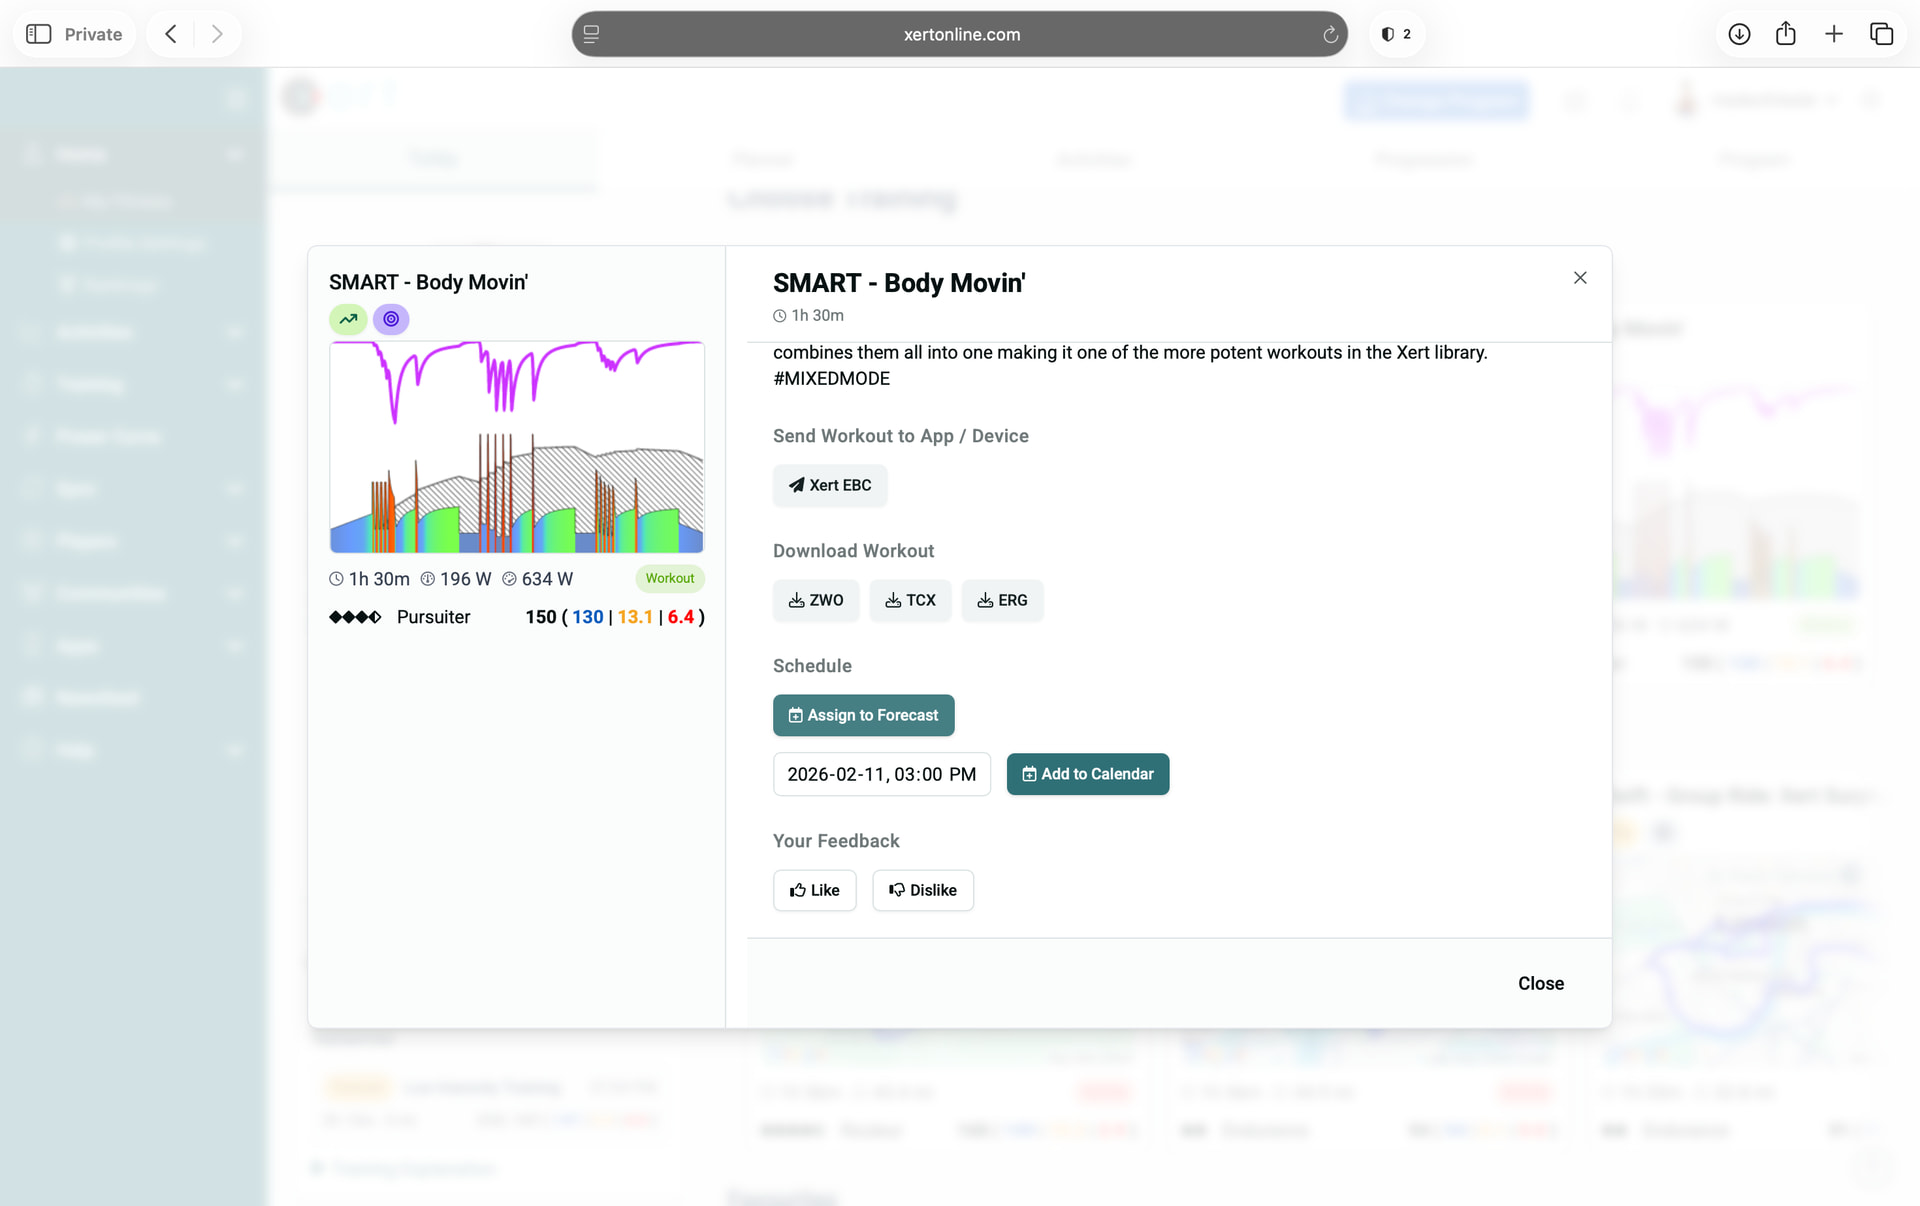Show Safari tab overview

pyautogui.click(x=1881, y=34)
